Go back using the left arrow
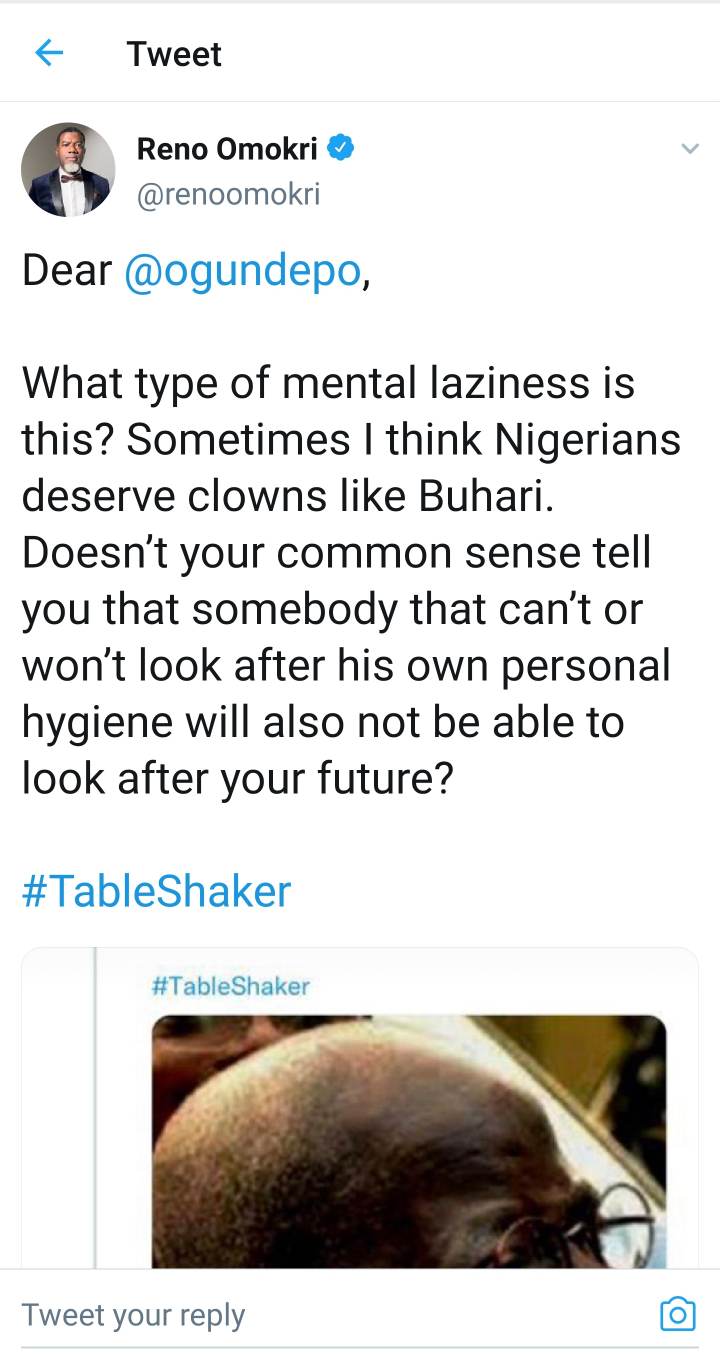Image resolution: width=720 pixels, height=1358 pixels. click(x=49, y=53)
